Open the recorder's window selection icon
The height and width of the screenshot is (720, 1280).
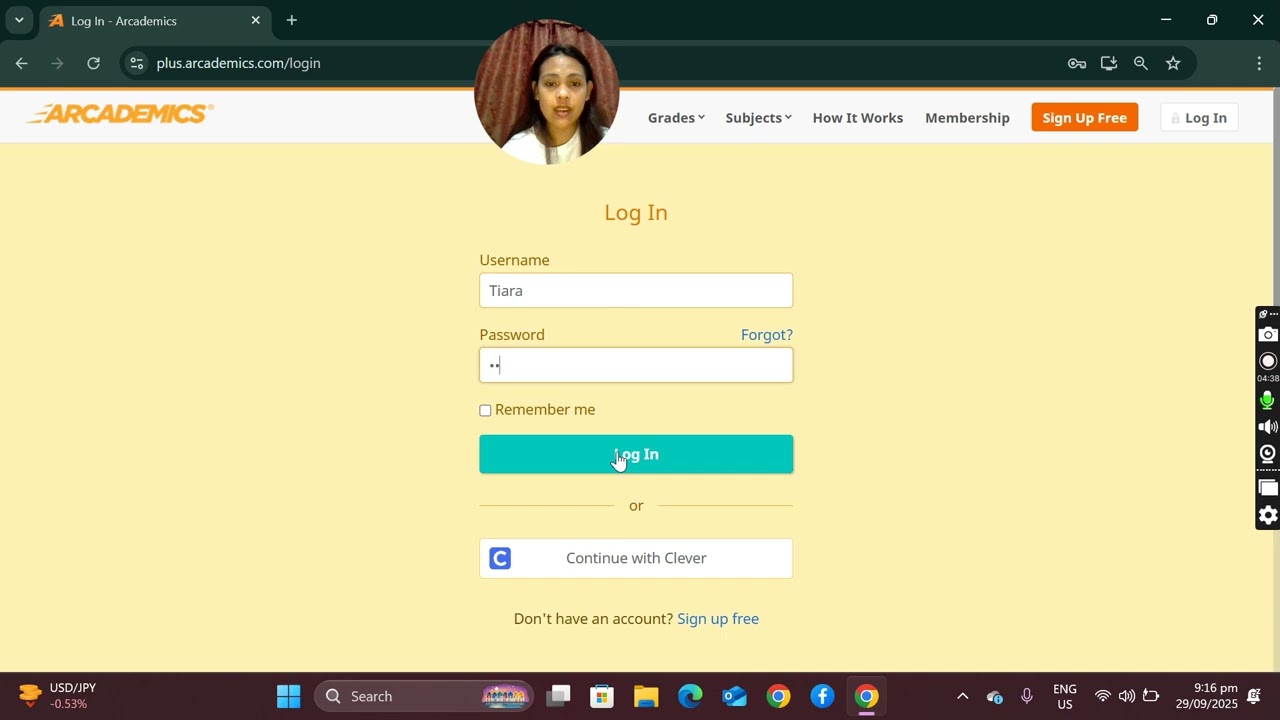(1268, 488)
